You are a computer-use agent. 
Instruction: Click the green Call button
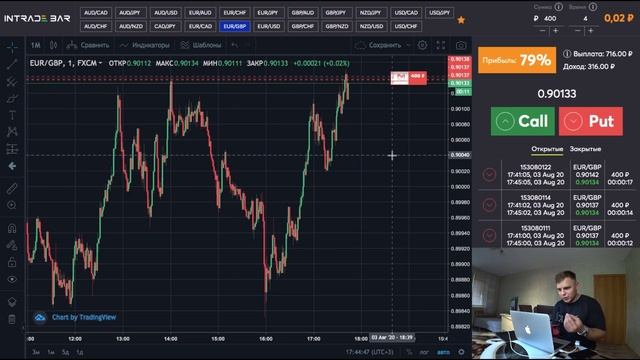(x=522, y=121)
